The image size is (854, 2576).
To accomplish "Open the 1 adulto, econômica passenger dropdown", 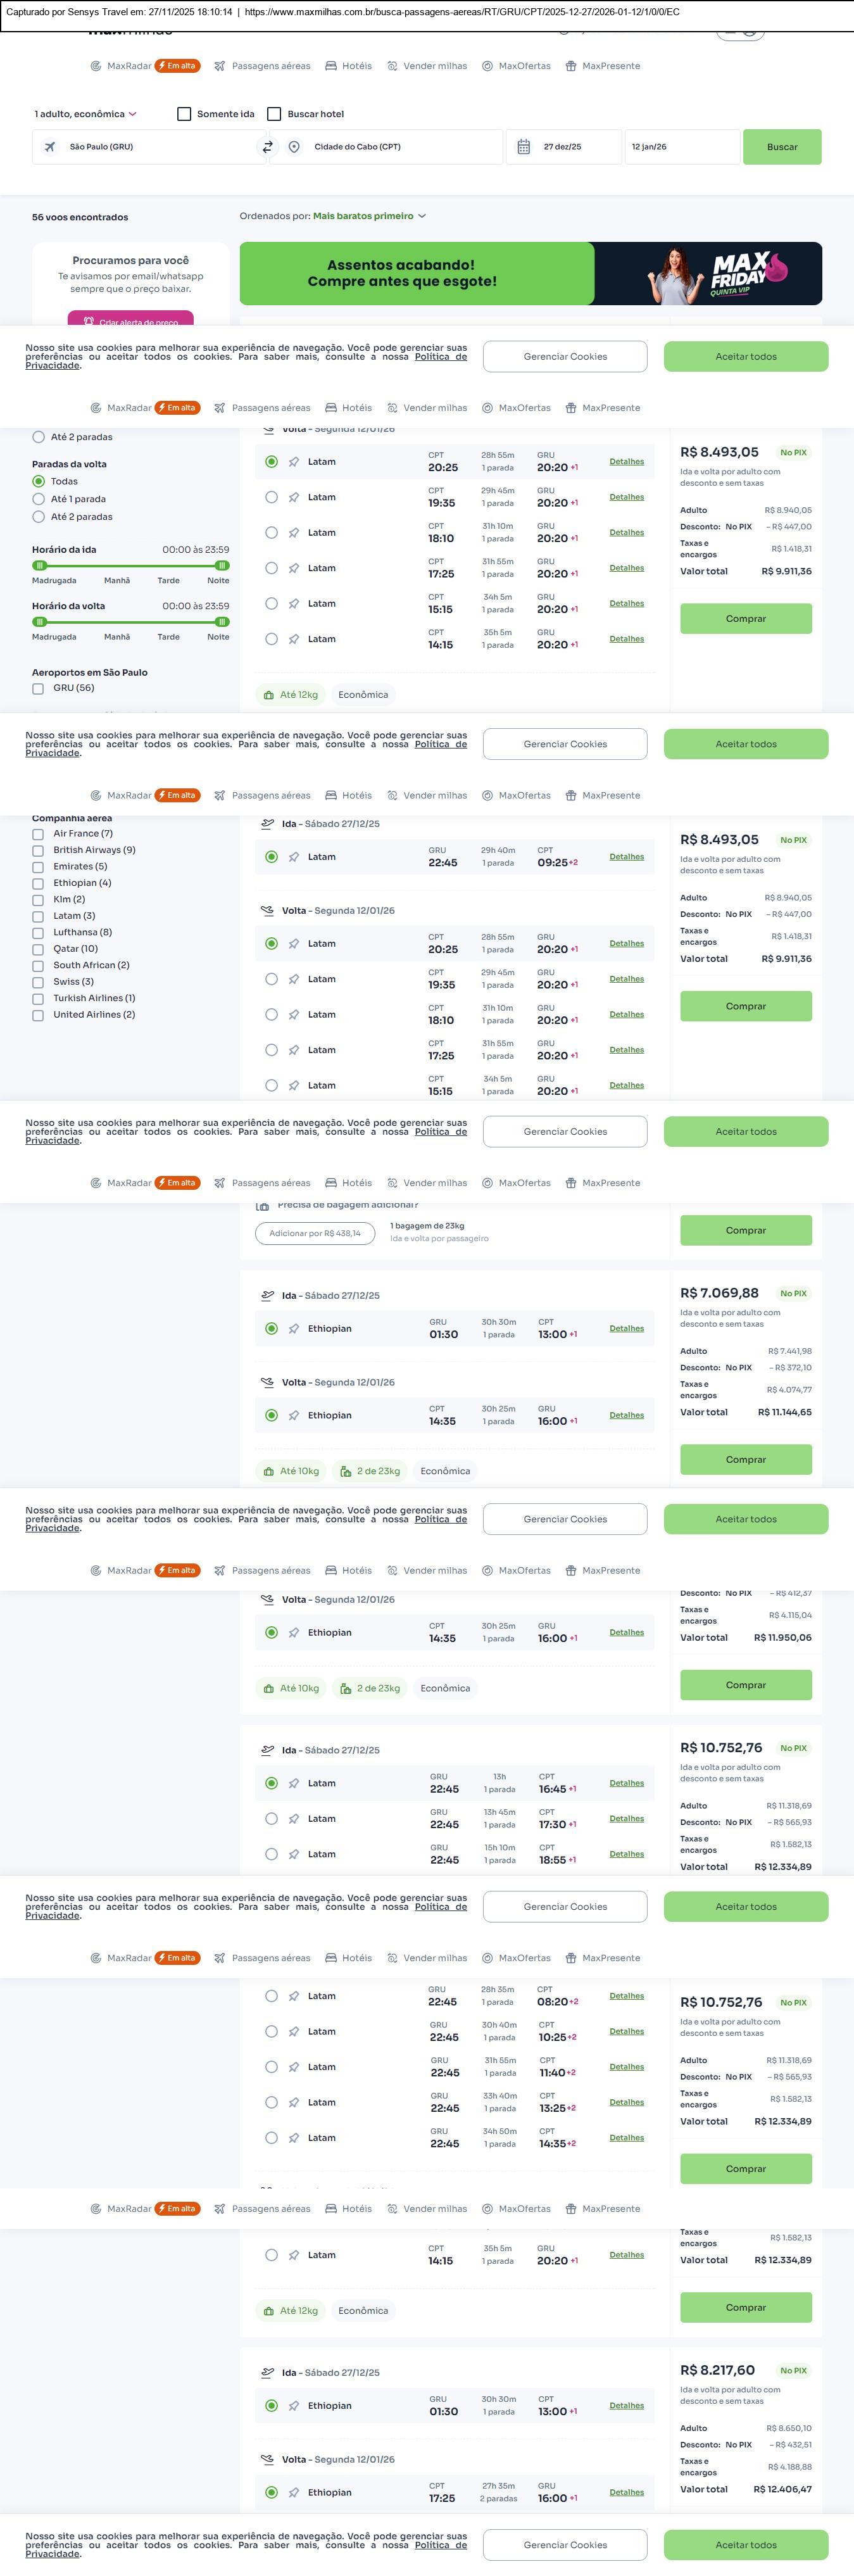I will [x=85, y=114].
